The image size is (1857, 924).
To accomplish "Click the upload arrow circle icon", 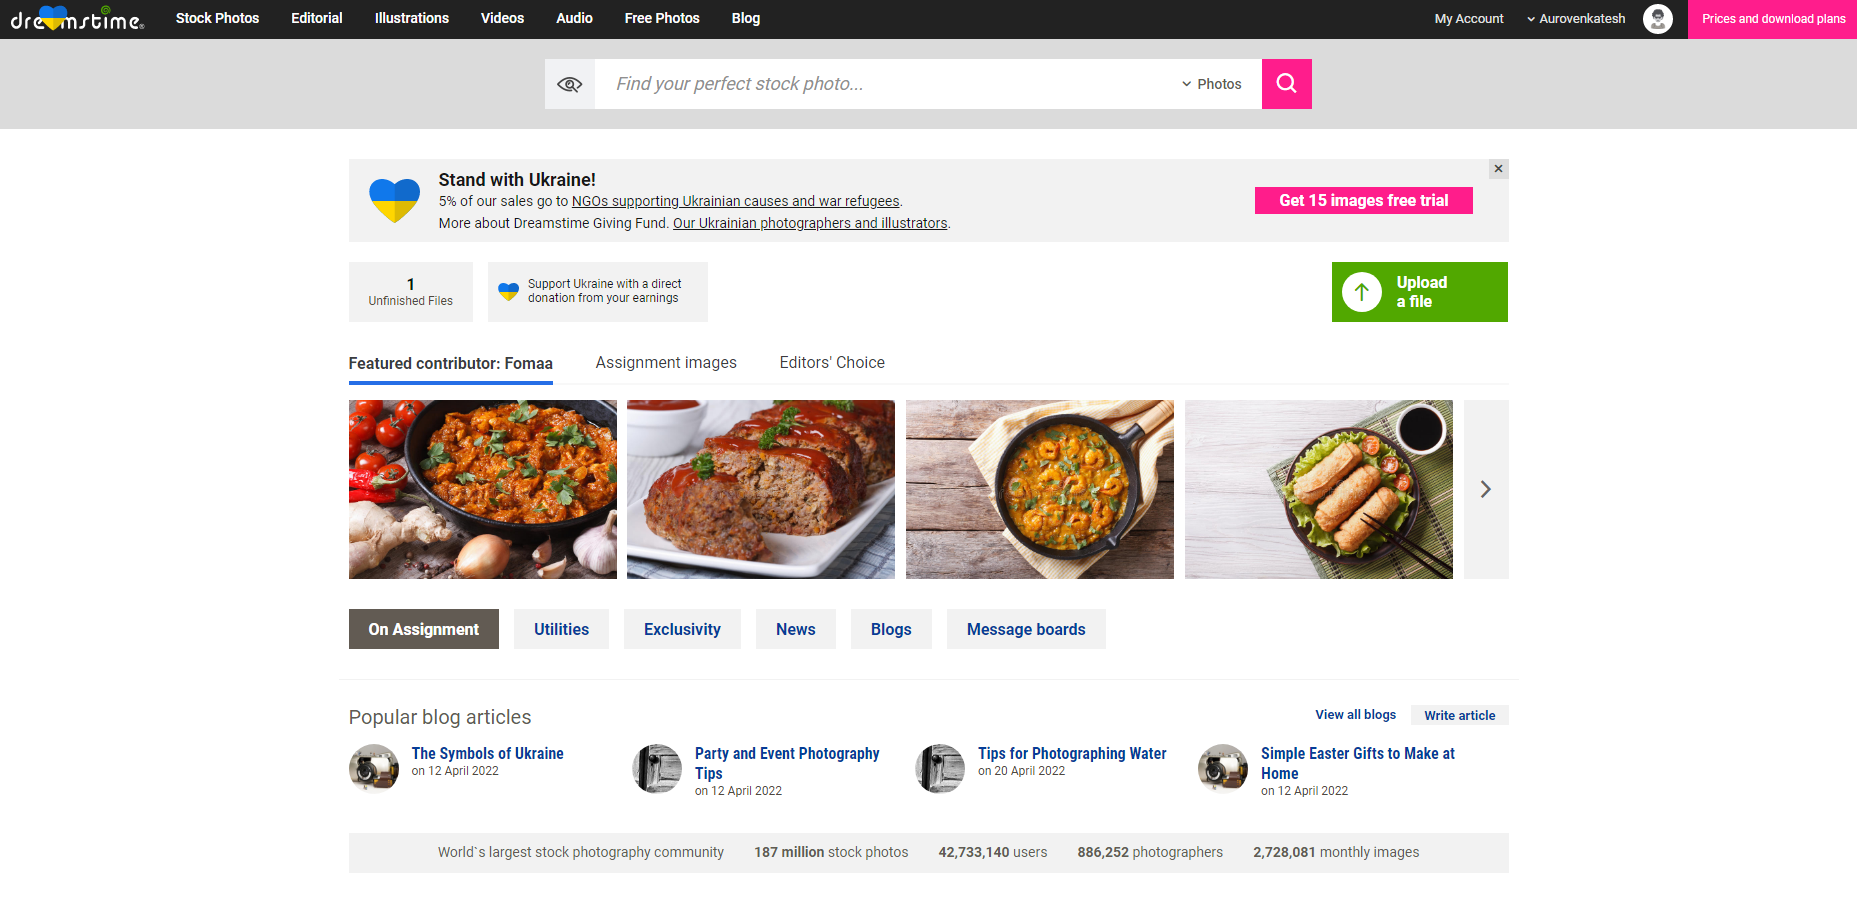I will coord(1361,292).
